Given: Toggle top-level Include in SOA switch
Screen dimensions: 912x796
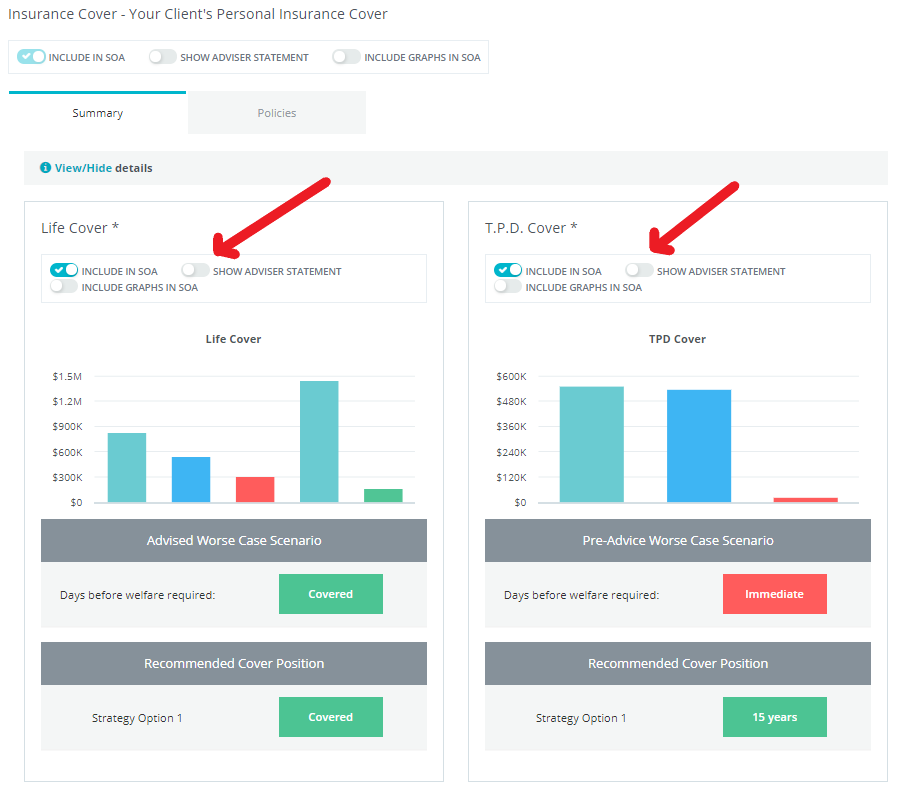Looking at the screenshot, I should point(32,57).
